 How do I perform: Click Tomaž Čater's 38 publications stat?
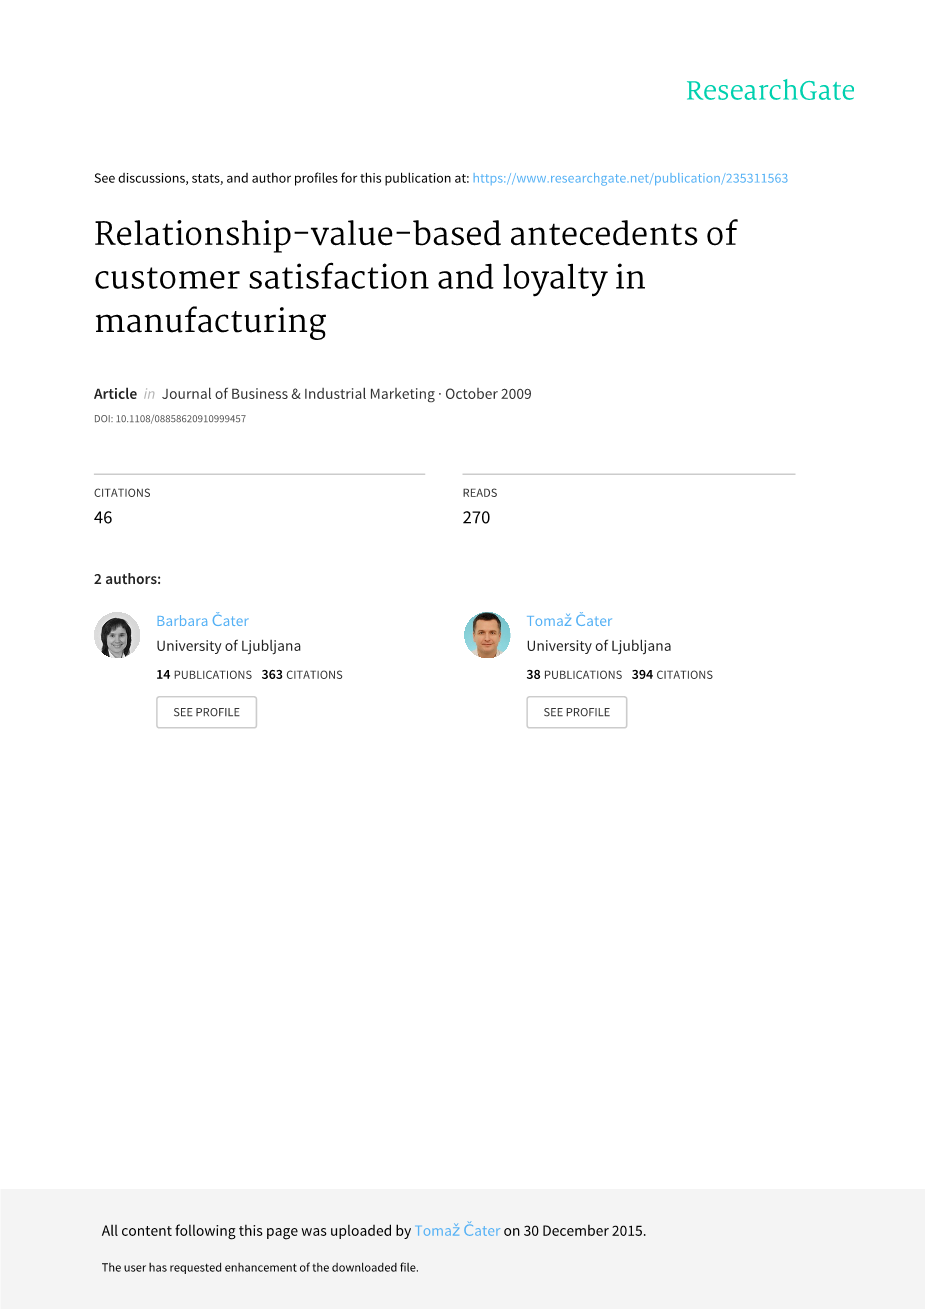pyautogui.click(x=574, y=675)
